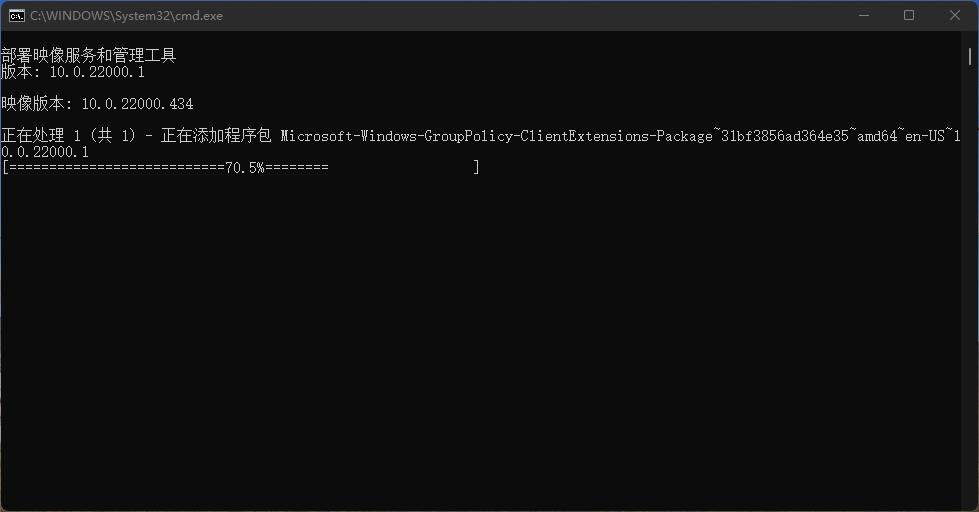The height and width of the screenshot is (512, 979).
Task: Minimize the cmd.exe window
Action: pyautogui.click(x=864, y=16)
